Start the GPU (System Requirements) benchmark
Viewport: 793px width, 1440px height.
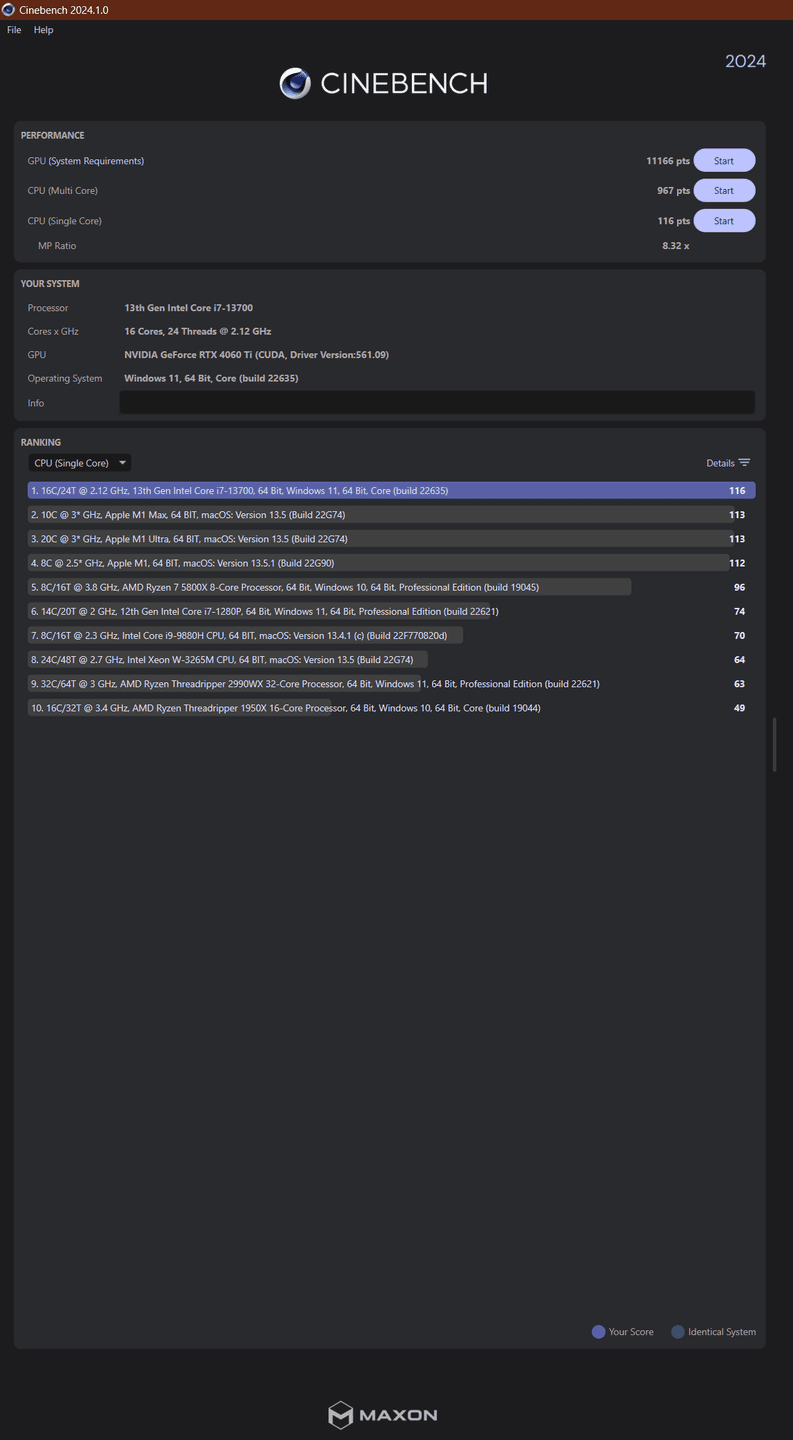click(x=724, y=161)
